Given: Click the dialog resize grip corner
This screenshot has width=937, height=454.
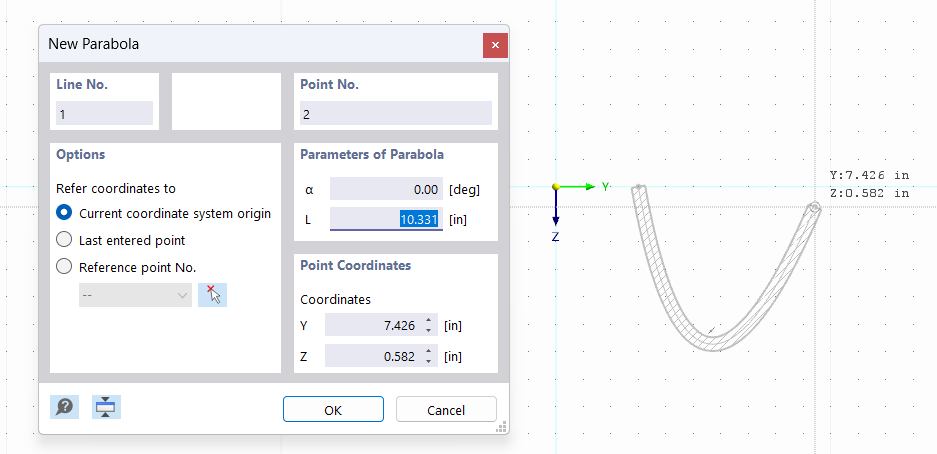Looking at the screenshot, I should coord(502,427).
